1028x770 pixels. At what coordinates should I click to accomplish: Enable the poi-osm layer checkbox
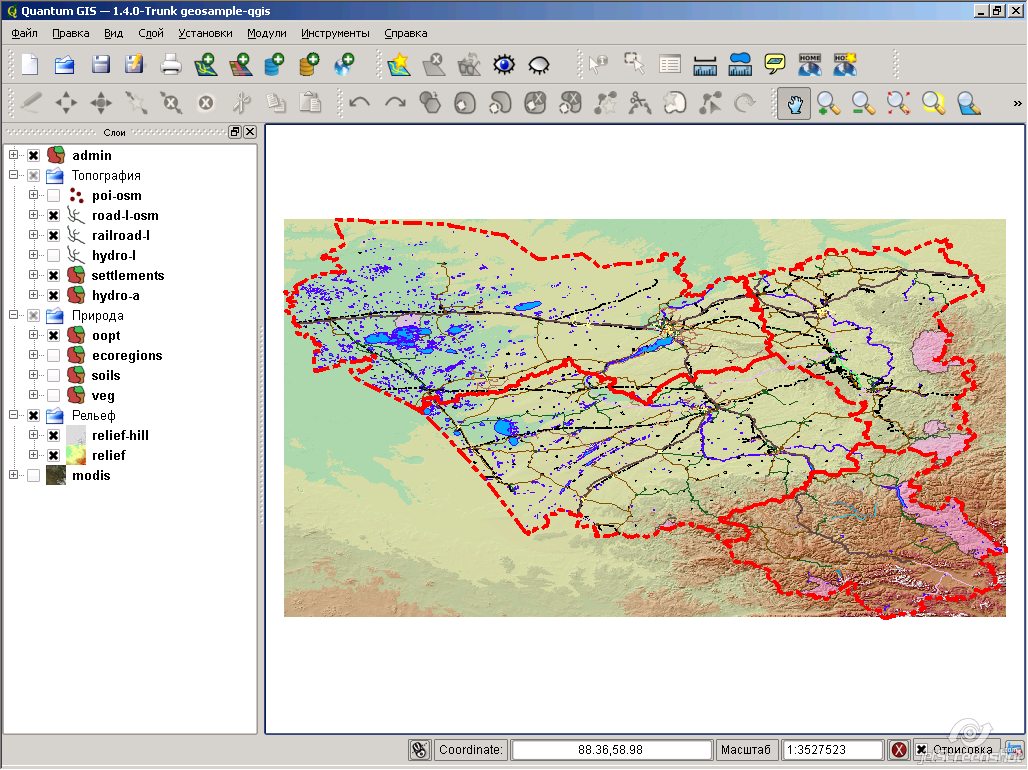(x=54, y=195)
